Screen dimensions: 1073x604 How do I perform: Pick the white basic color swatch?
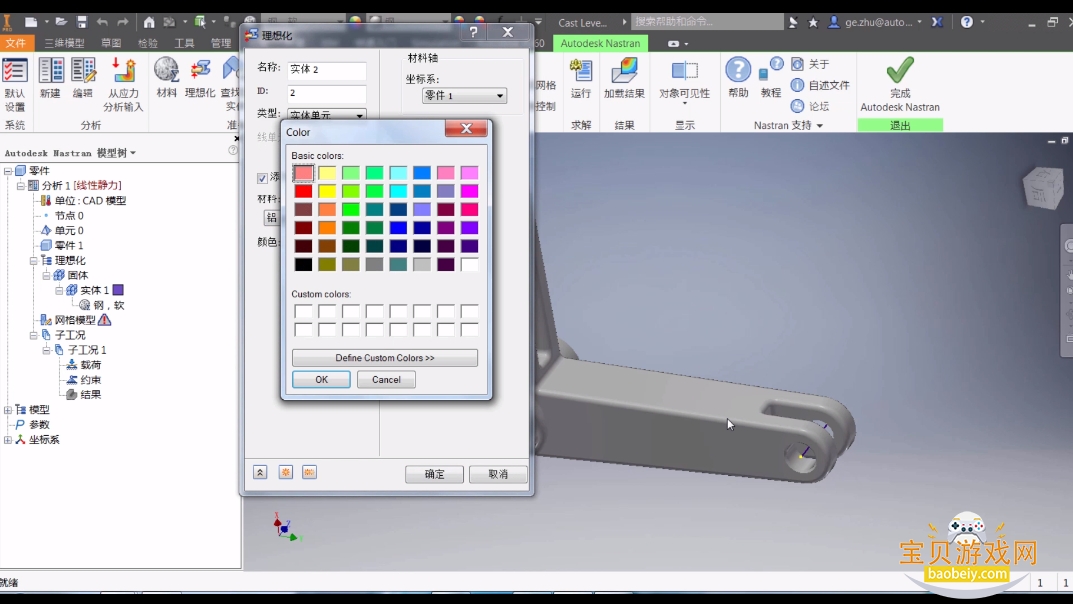(469, 264)
